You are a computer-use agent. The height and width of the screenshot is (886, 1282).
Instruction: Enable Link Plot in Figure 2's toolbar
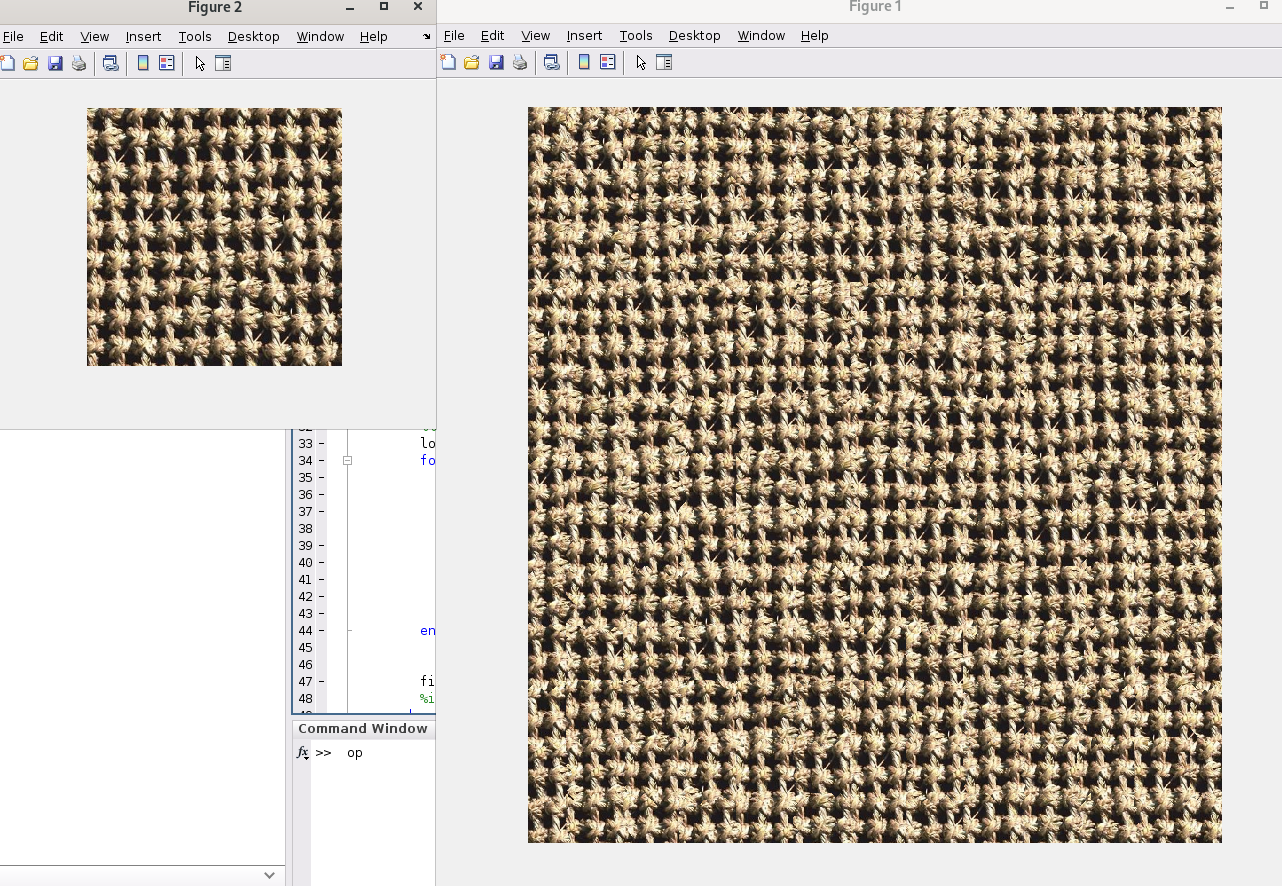pos(111,62)
